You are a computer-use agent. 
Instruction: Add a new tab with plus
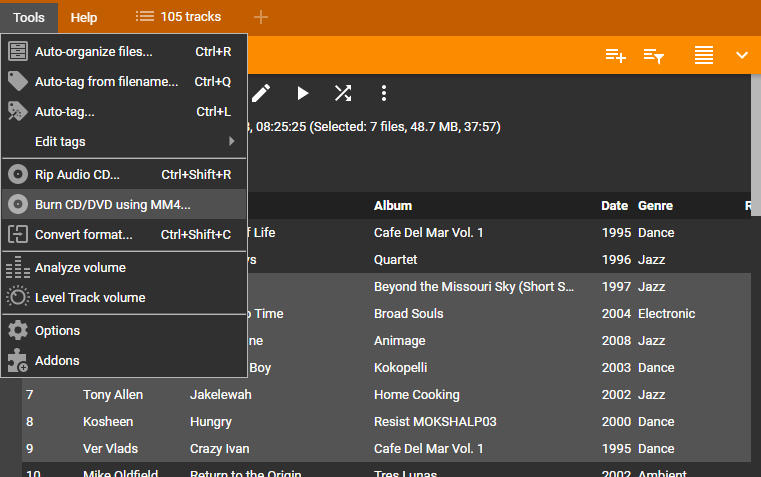[x=261, y=17]
